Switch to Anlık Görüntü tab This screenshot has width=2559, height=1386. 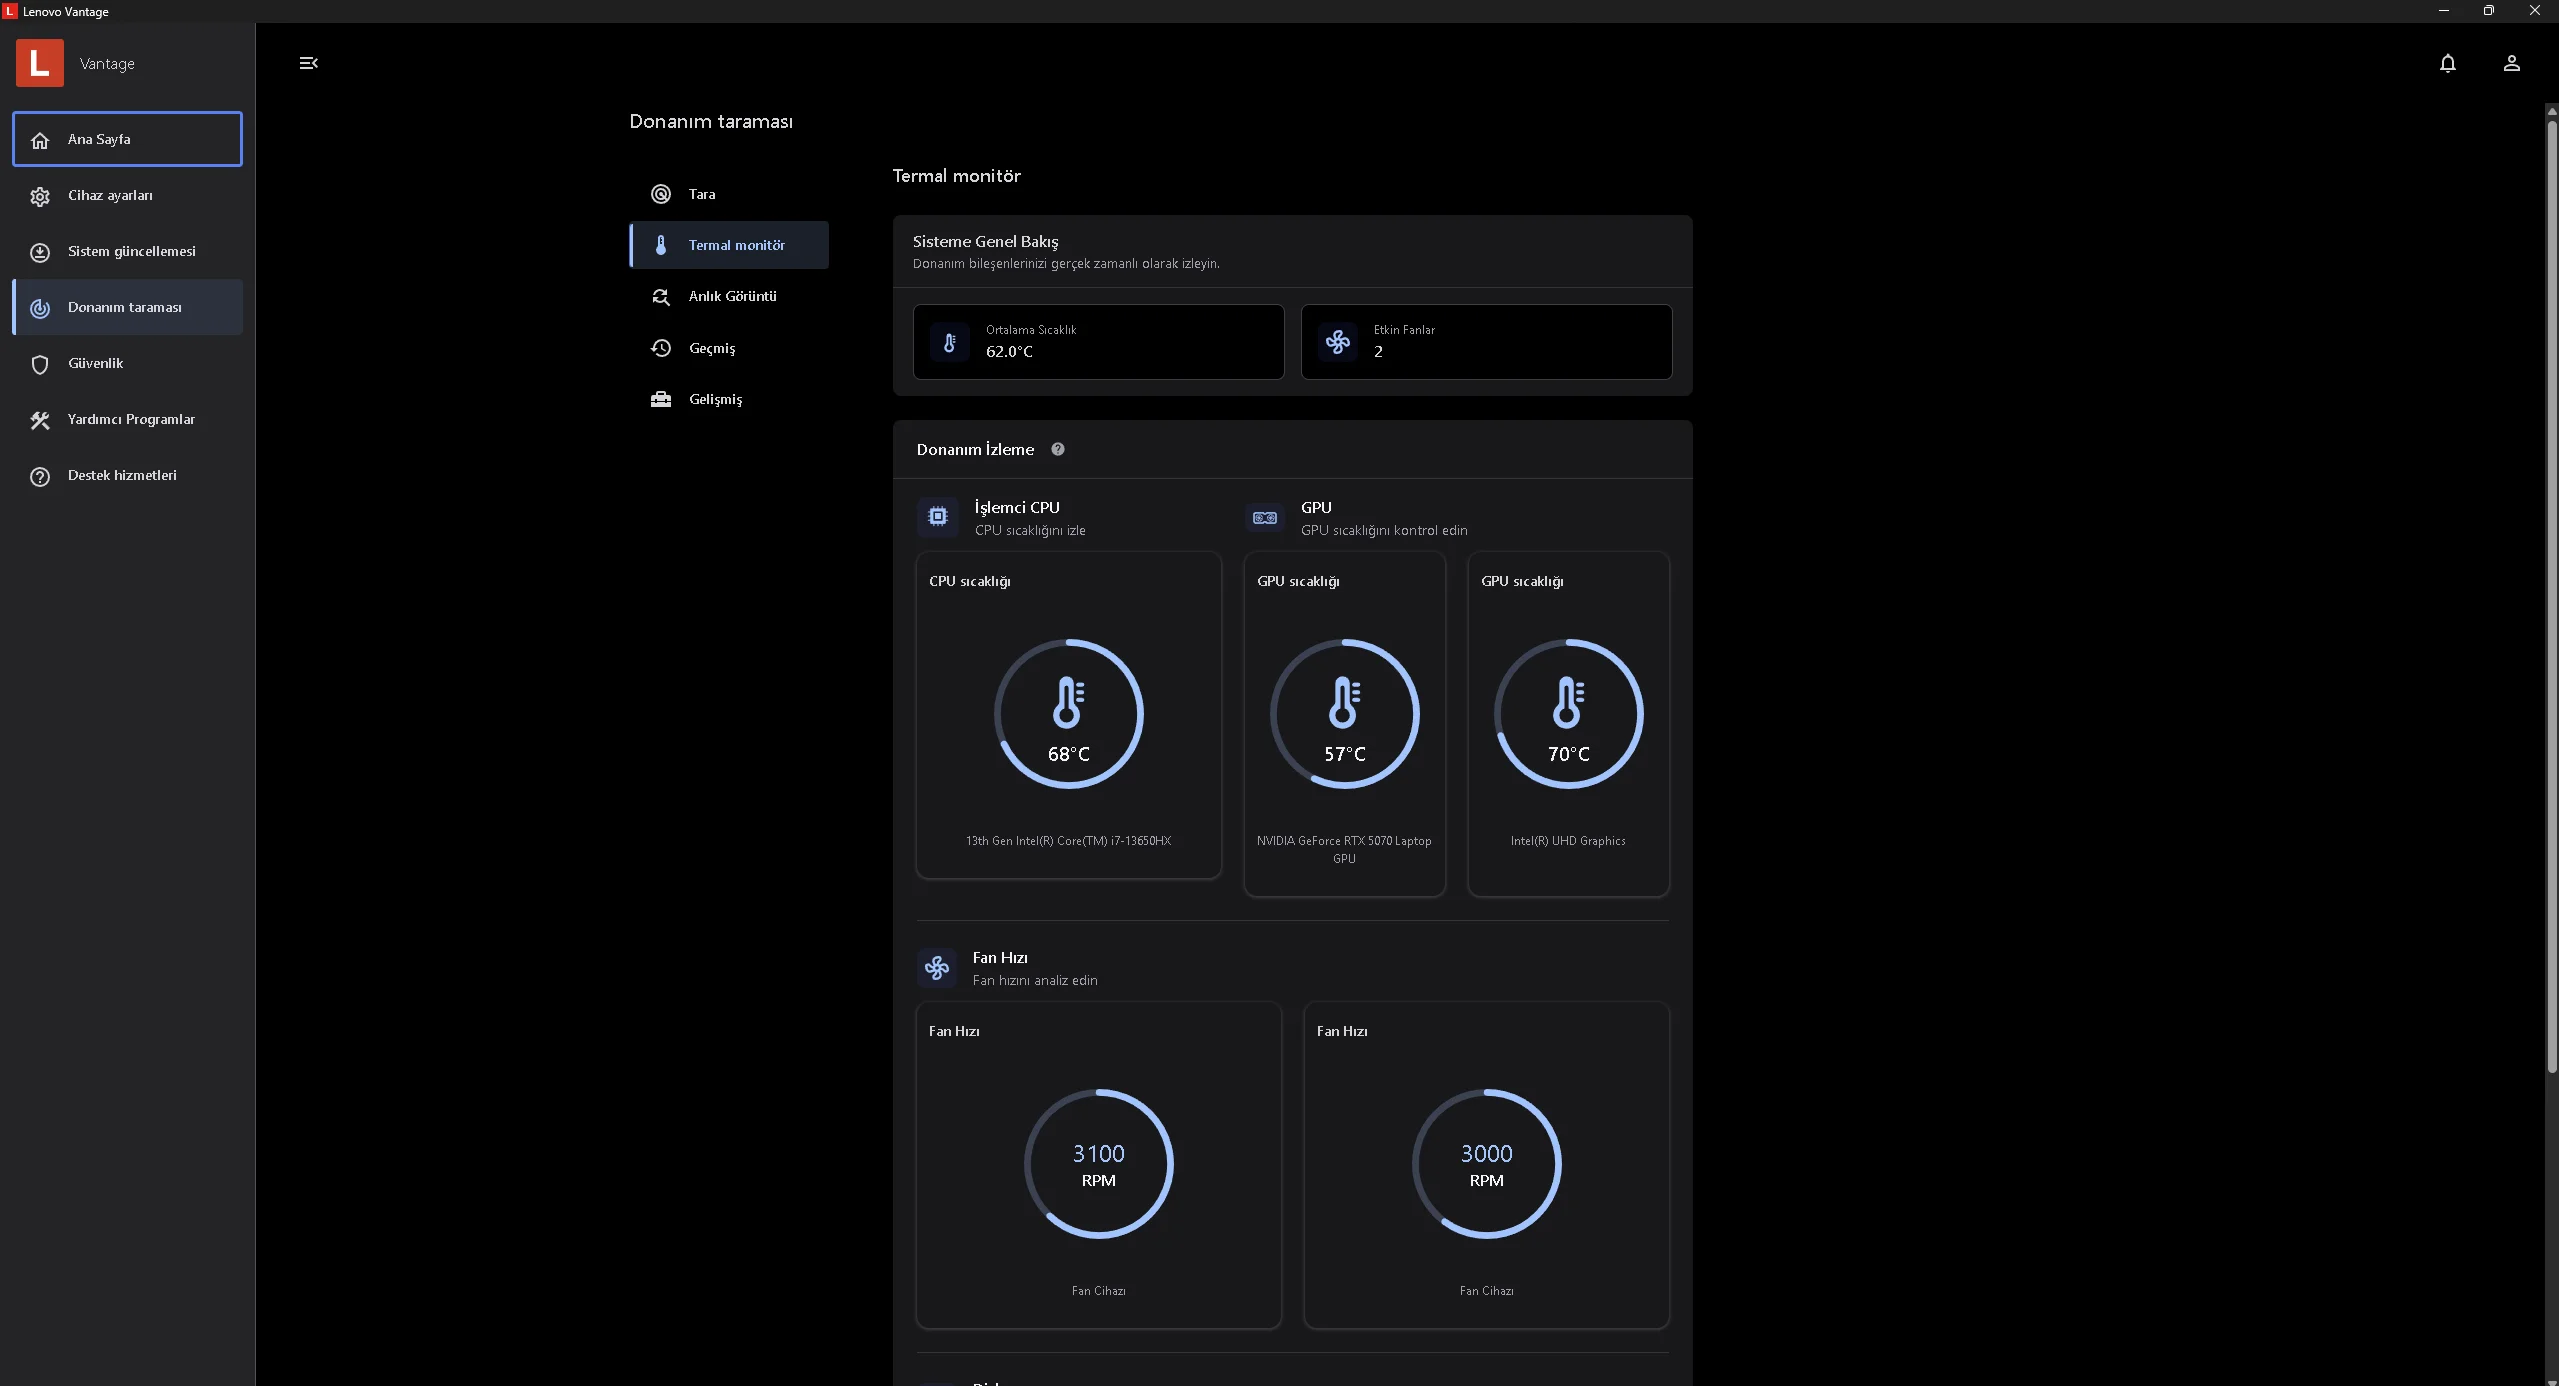728,296
